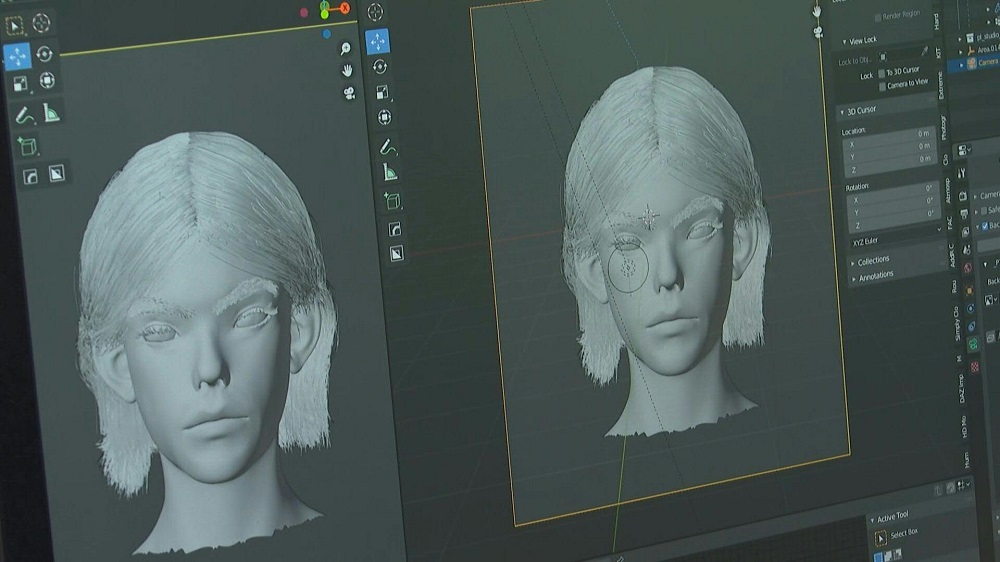Select the Annotate tool in left viewport

click(23, 116)
